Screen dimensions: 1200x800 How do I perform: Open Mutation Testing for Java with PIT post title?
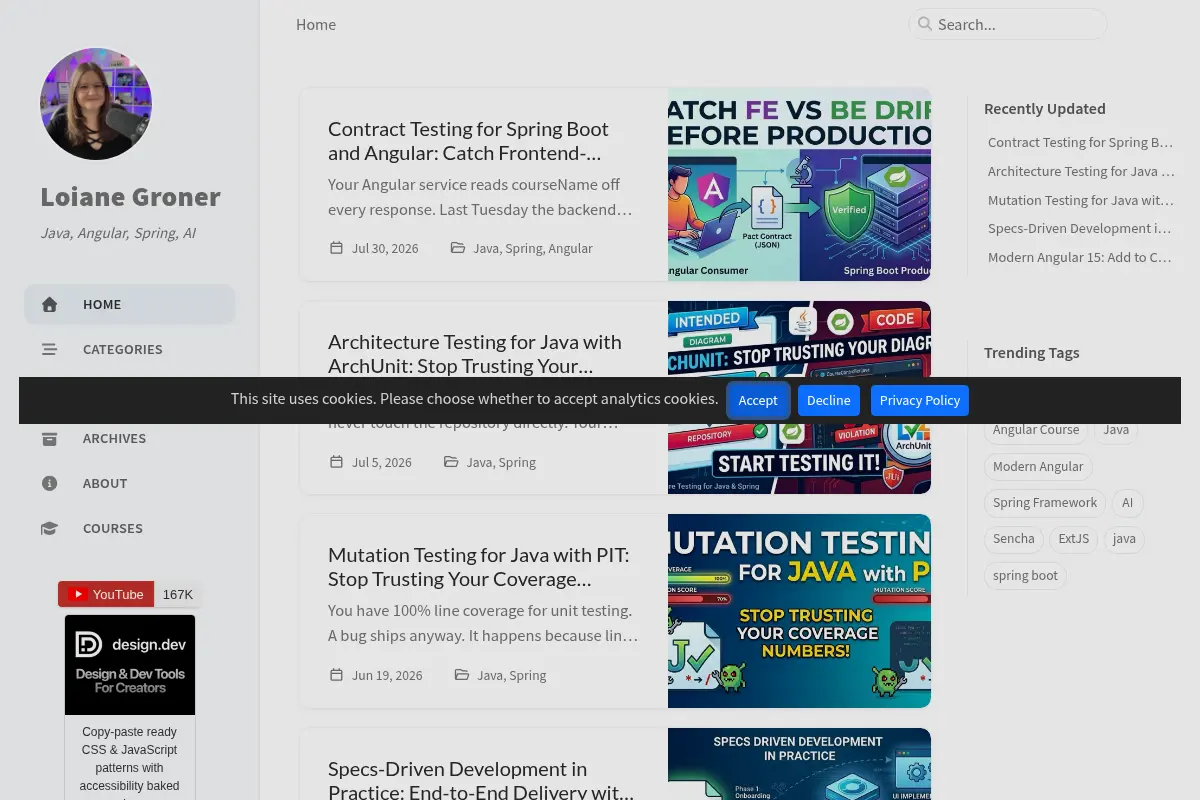479,567
